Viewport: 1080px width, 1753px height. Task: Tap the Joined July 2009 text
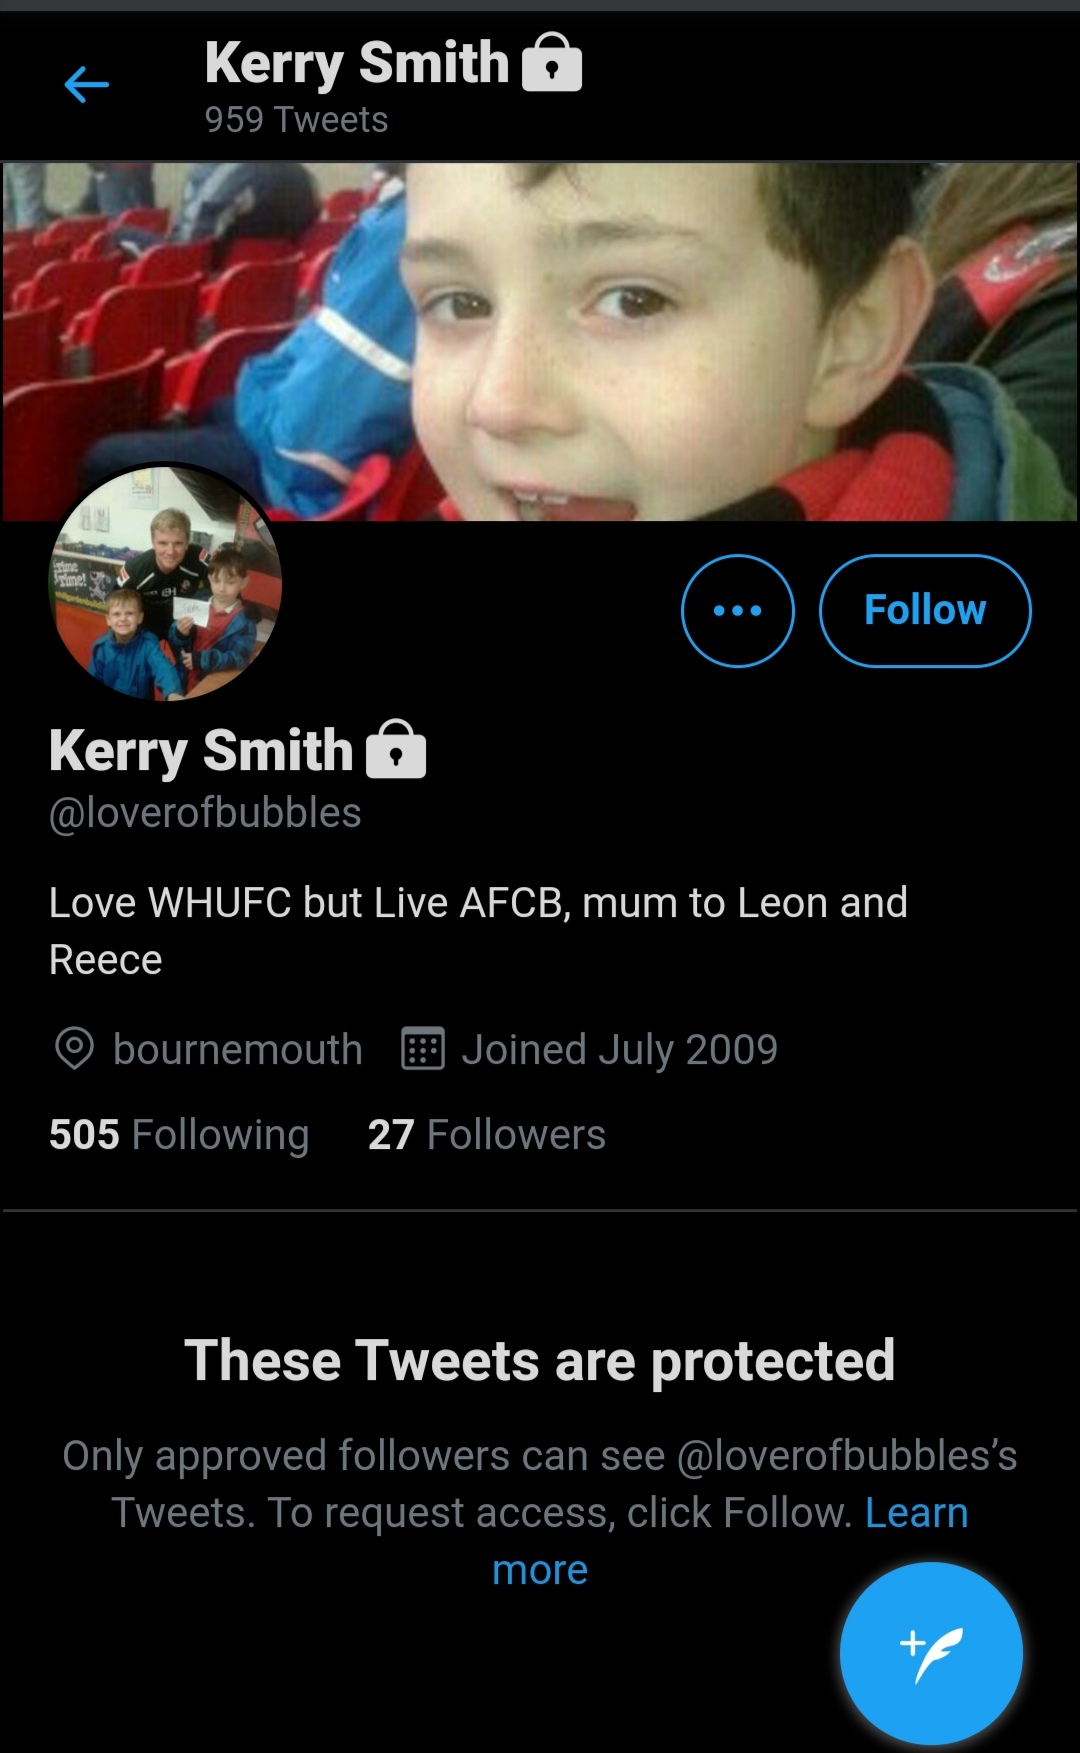tap(620, 1050)
